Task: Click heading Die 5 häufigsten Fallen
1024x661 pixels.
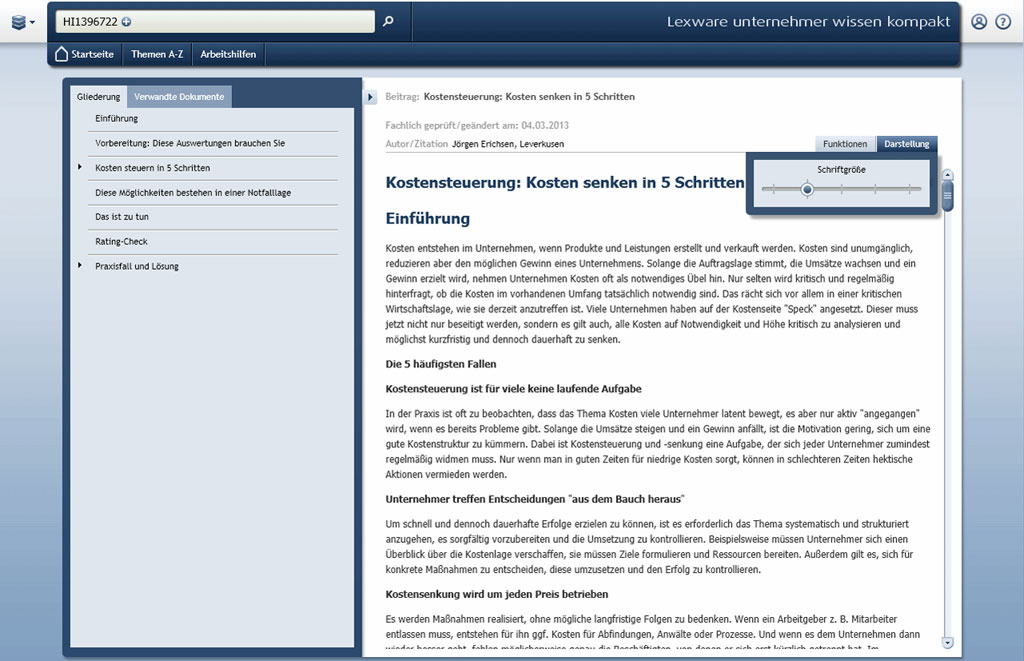Action: [x=441, y=364]
